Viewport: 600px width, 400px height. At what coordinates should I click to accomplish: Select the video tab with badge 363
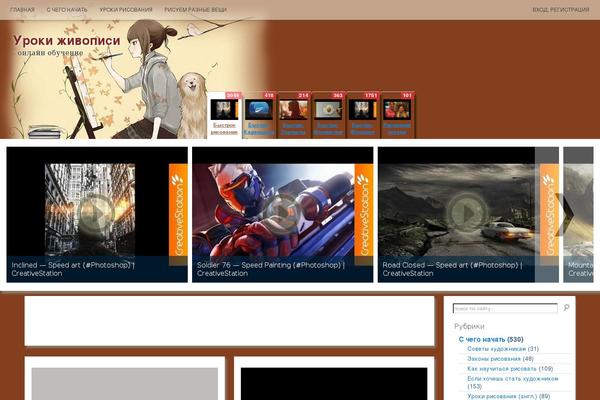328,115
